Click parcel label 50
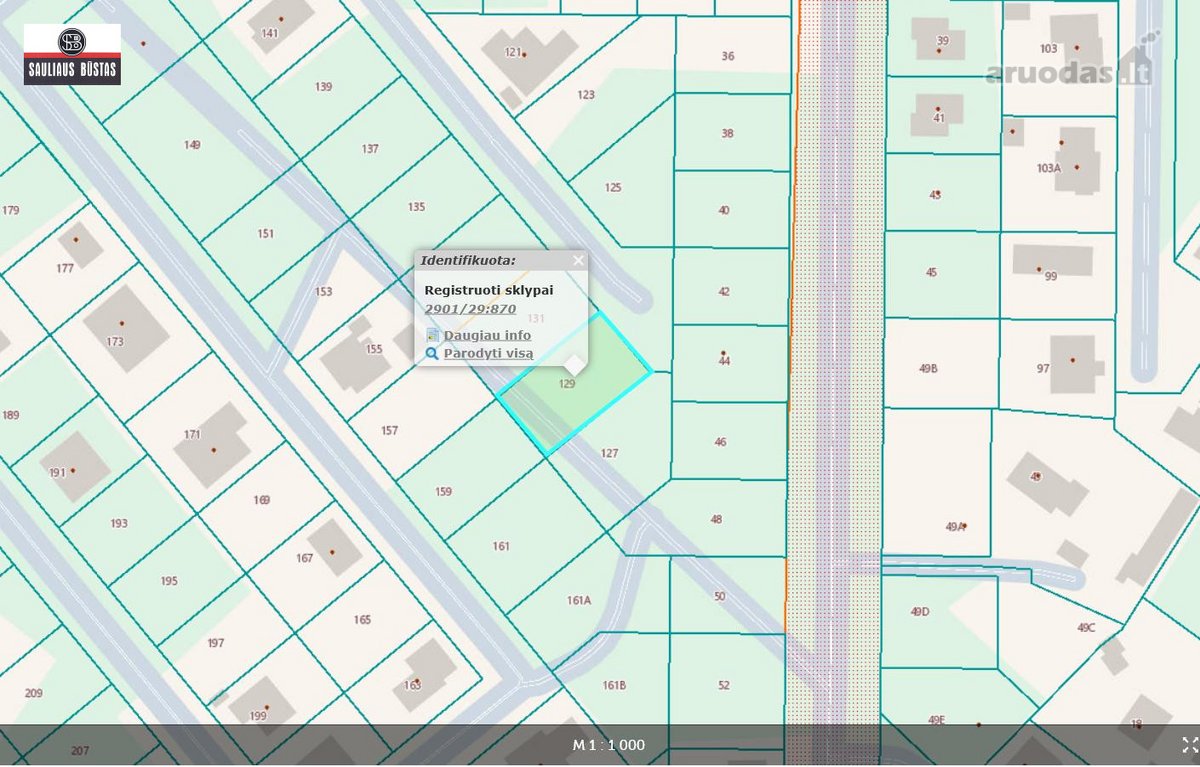This screenshot has height=767, width=1200. (720, 596)
